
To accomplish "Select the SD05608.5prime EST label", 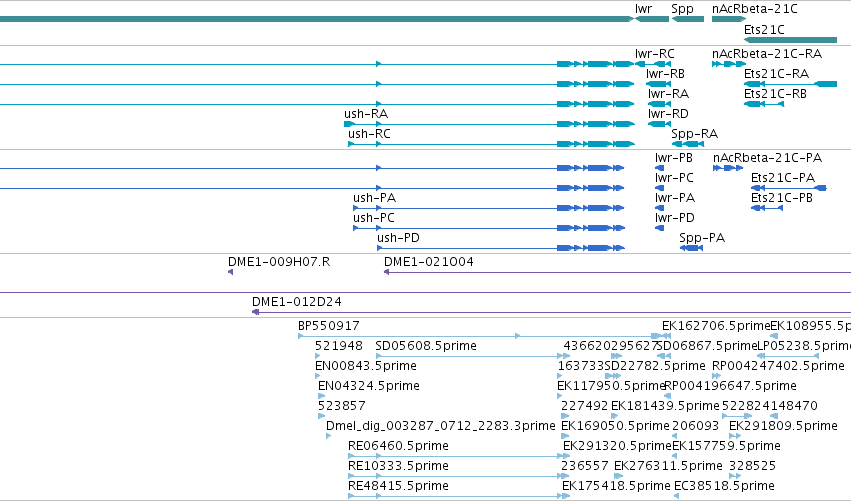I will 426,346.
